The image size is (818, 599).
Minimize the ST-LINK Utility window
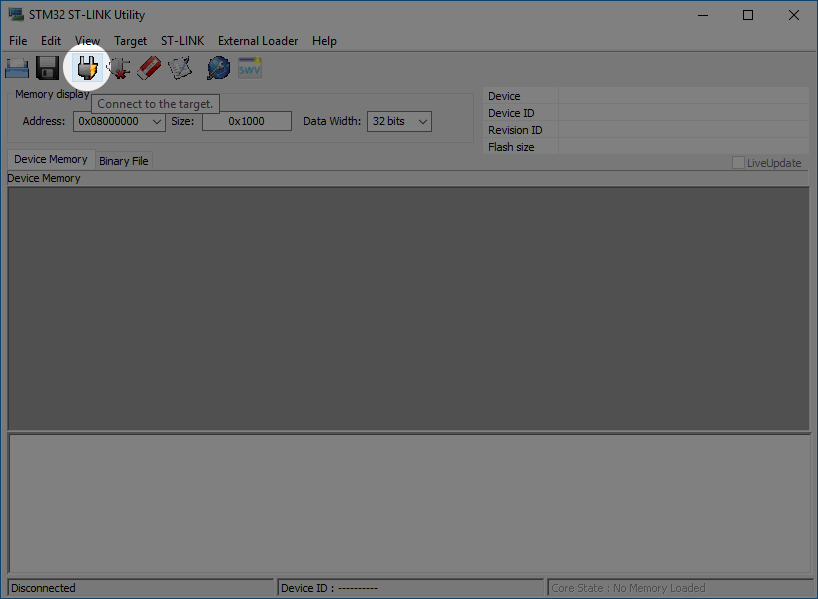(703, 15)
